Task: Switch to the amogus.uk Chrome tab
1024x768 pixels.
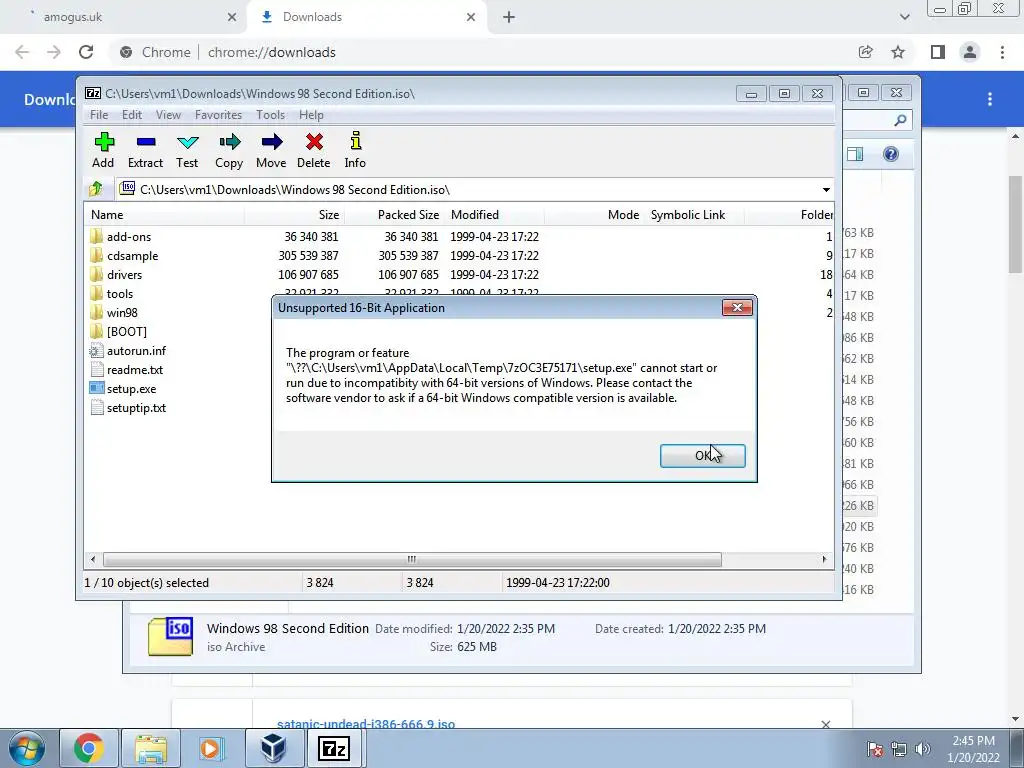Action: click(x=124, y=17)
